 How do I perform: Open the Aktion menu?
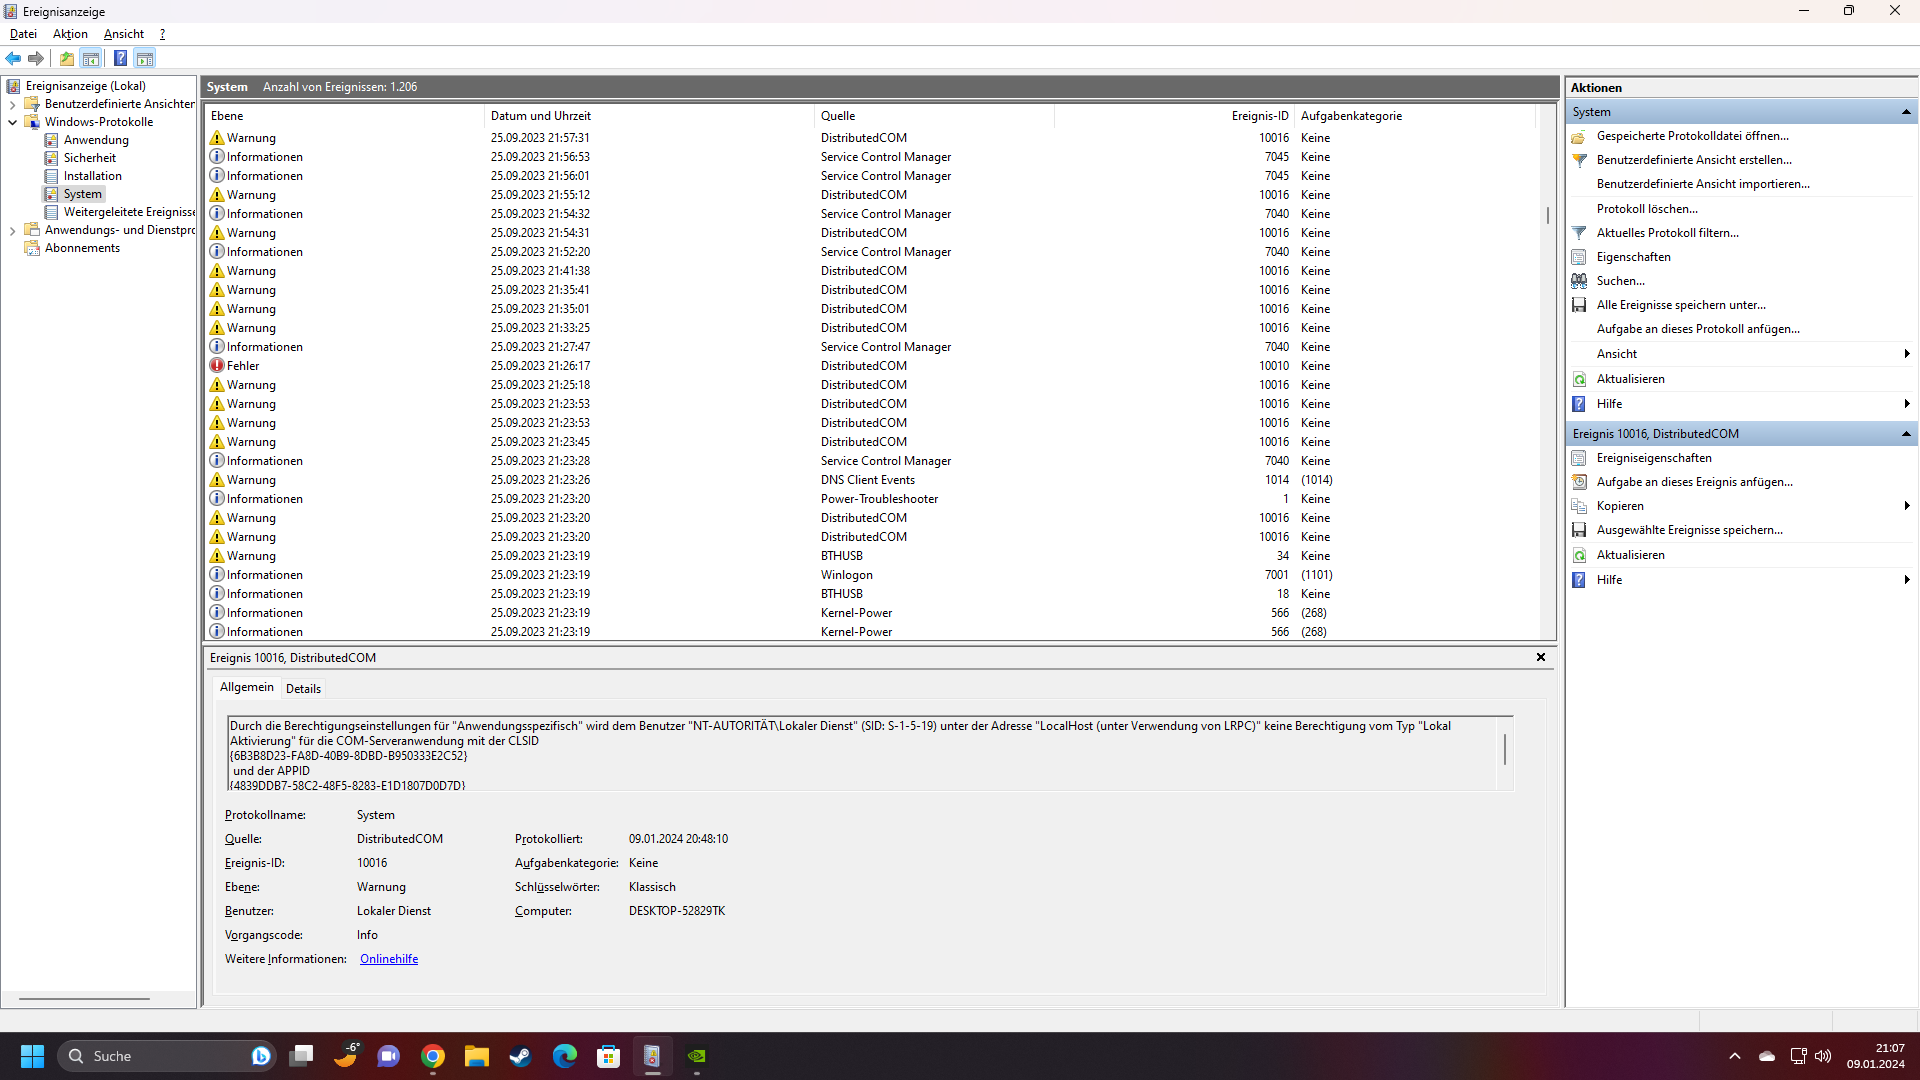tap(70, 34)
